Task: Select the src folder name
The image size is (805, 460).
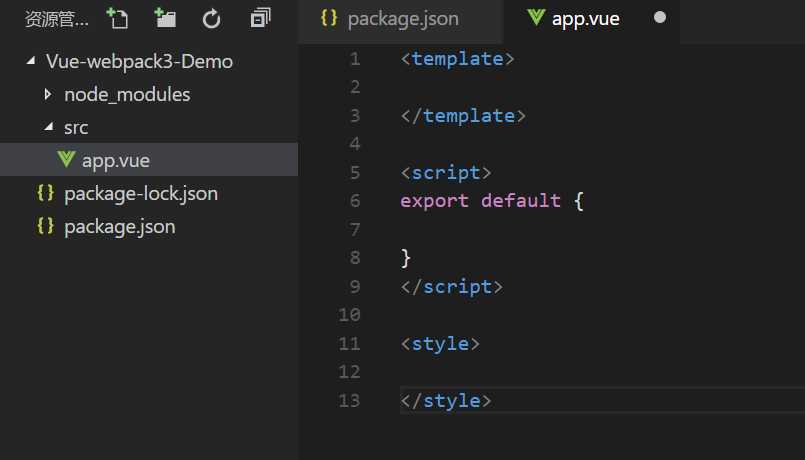Action: (x=76, y=128)
